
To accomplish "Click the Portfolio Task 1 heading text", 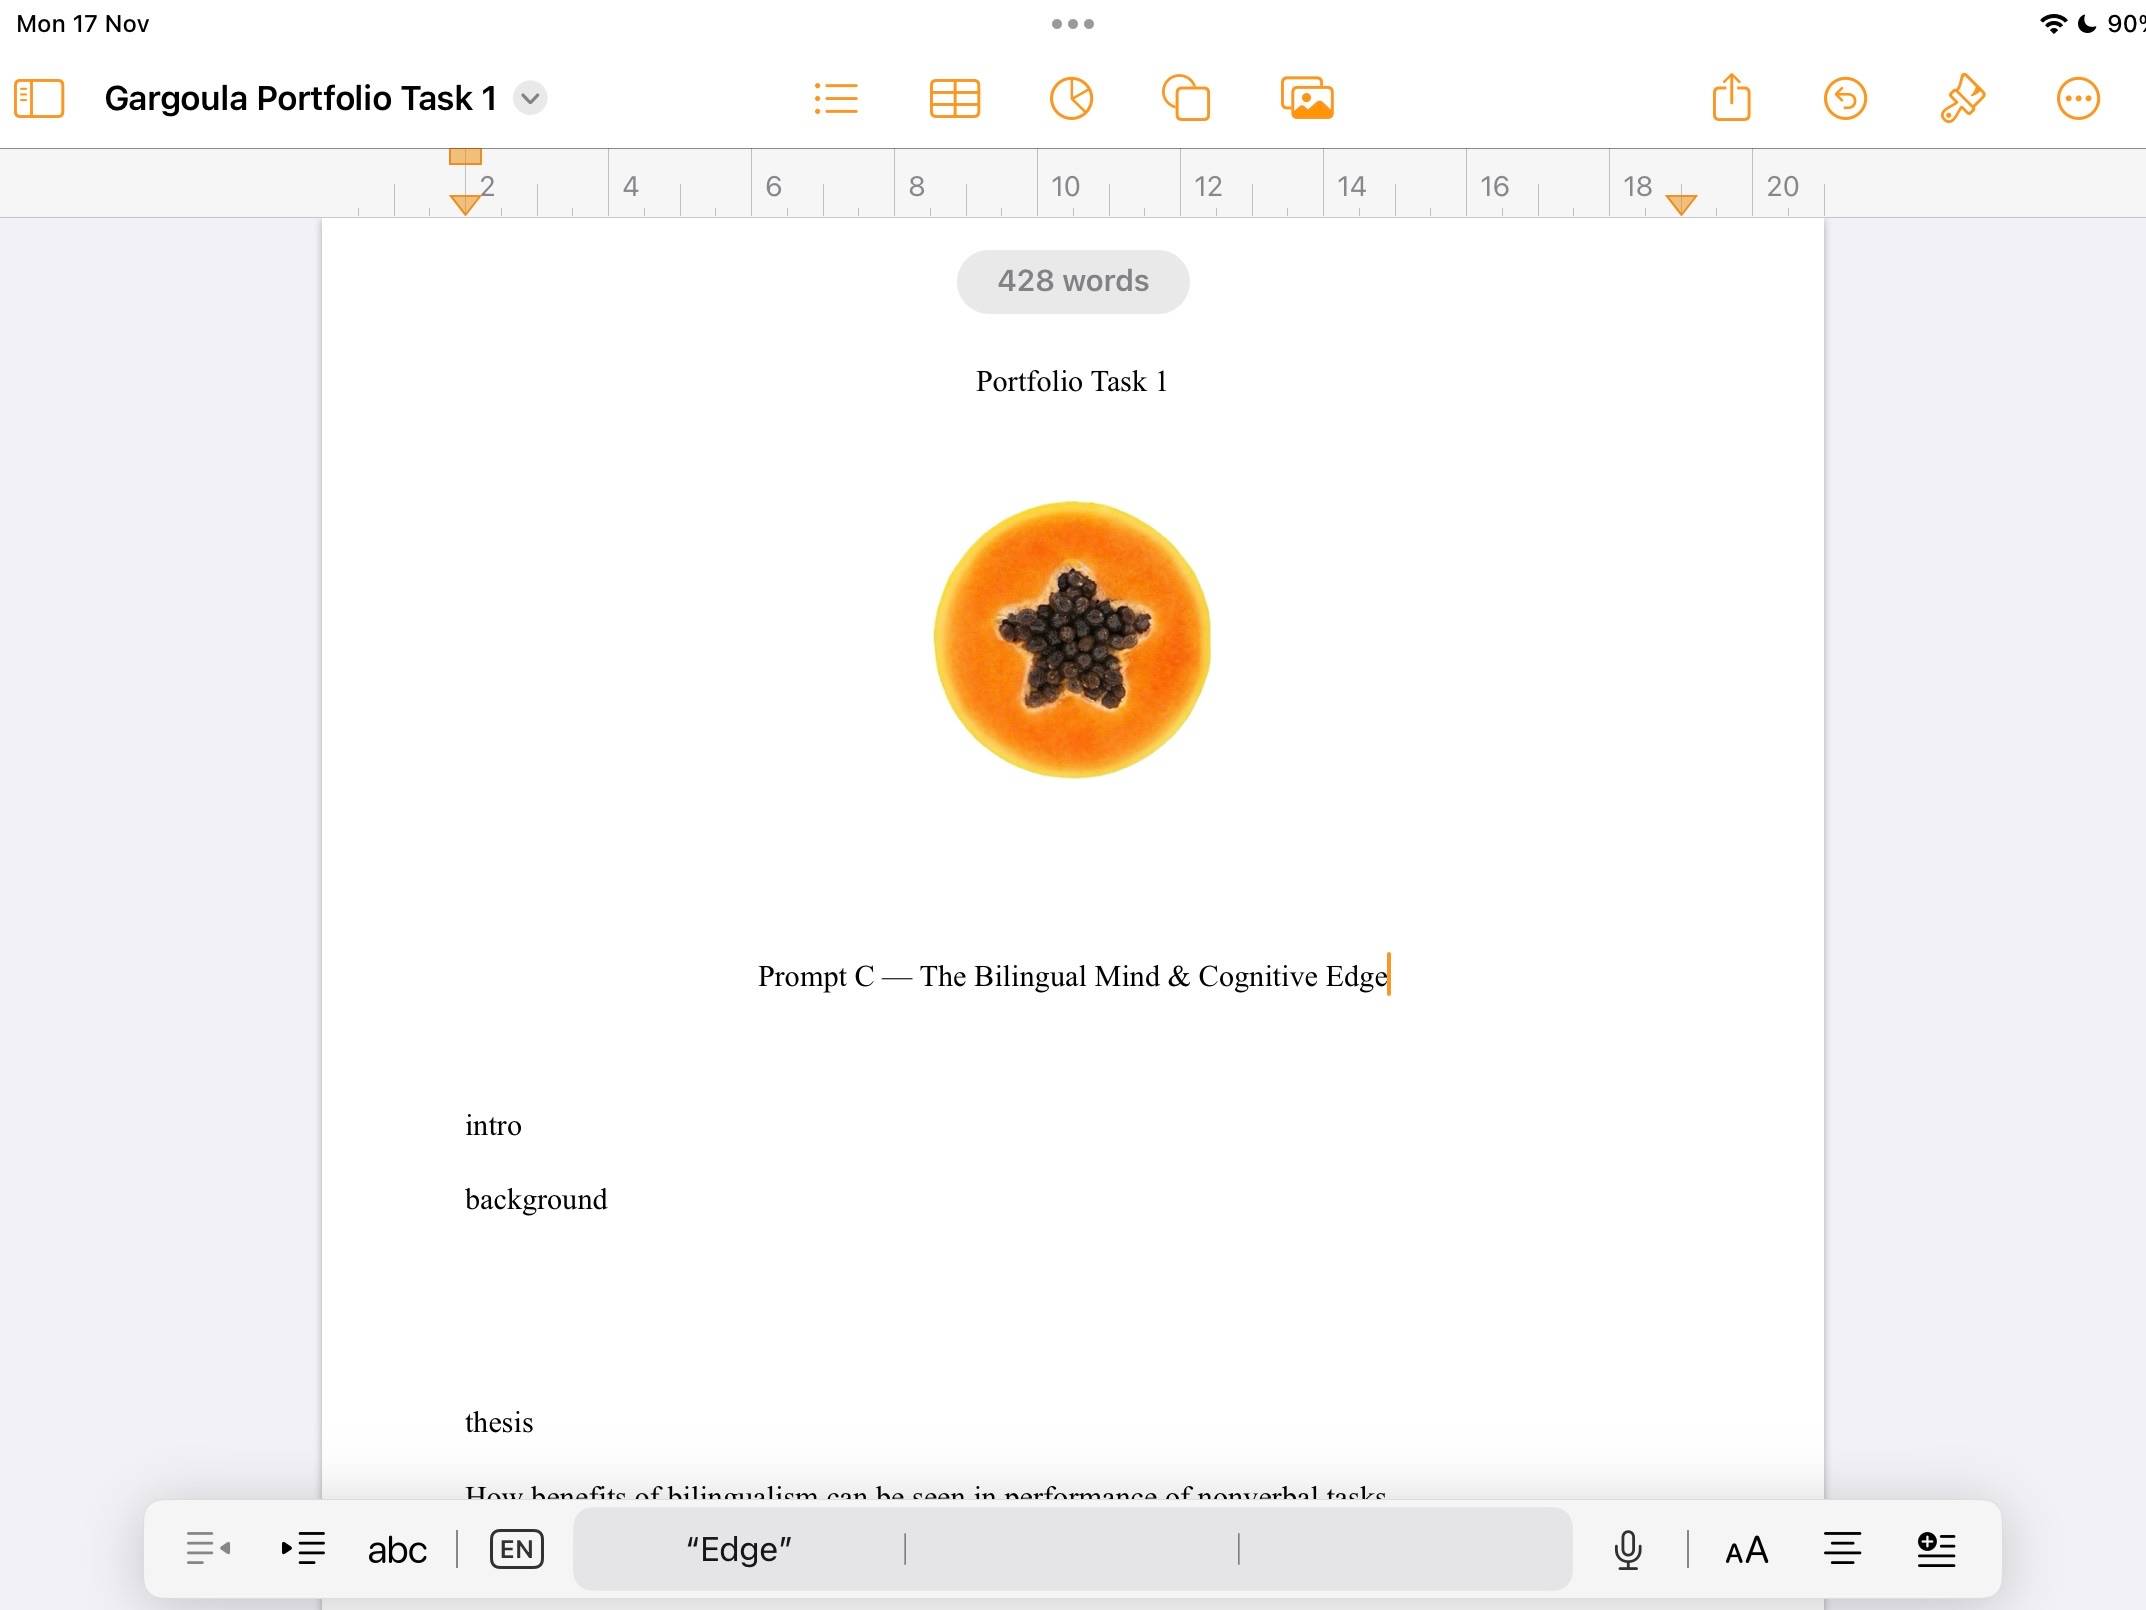I will tap(1072, 381).
